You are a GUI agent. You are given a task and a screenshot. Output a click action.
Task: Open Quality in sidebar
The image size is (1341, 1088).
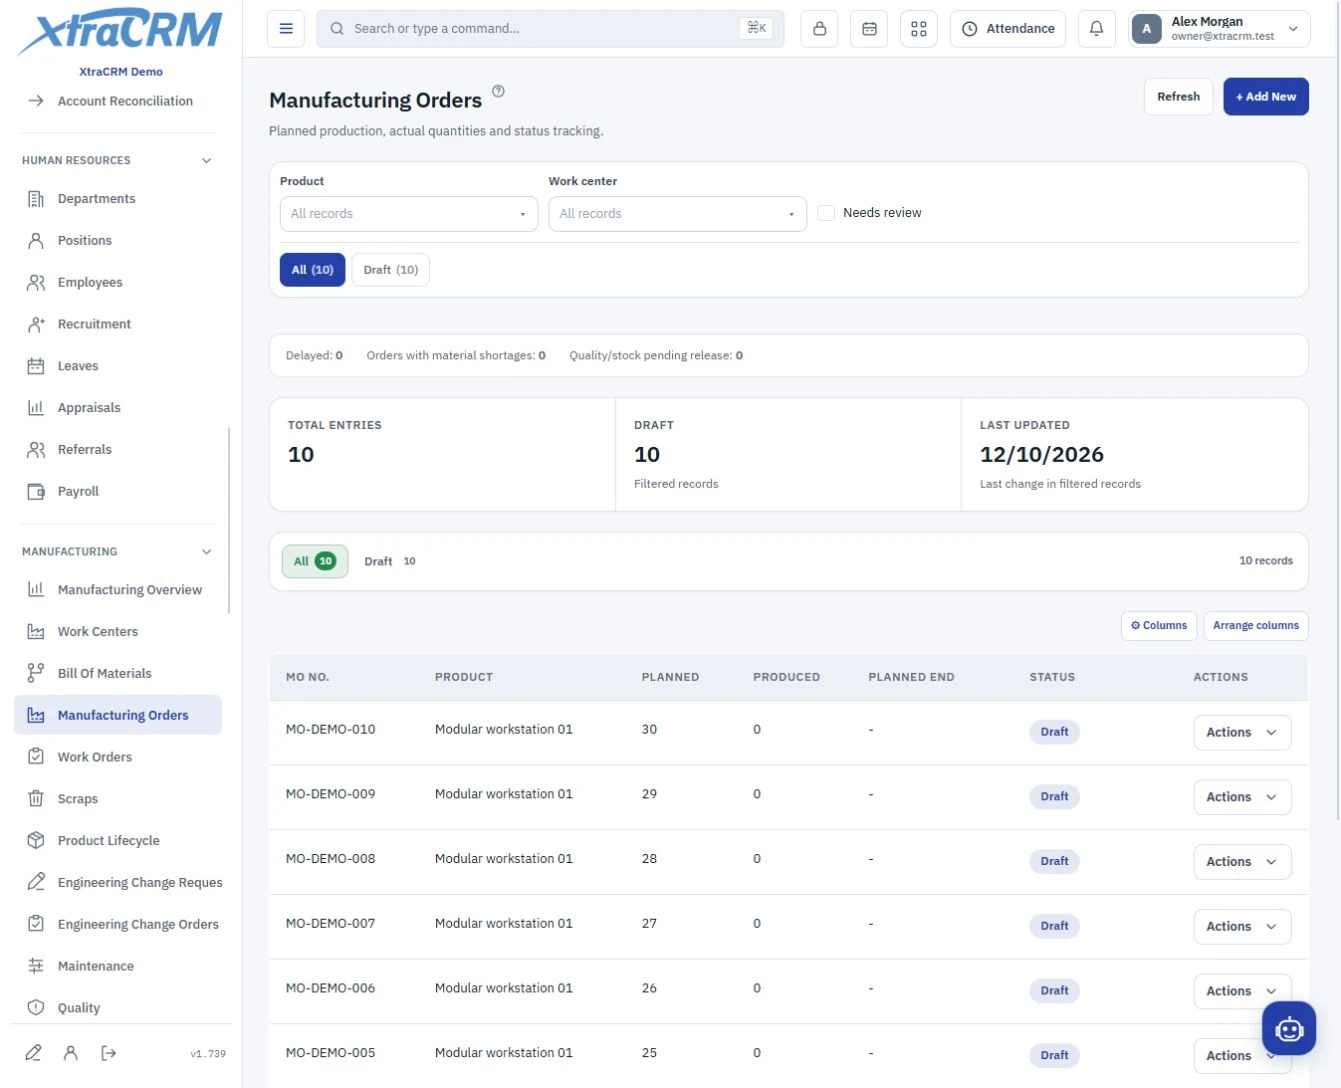pos(118,1007)
